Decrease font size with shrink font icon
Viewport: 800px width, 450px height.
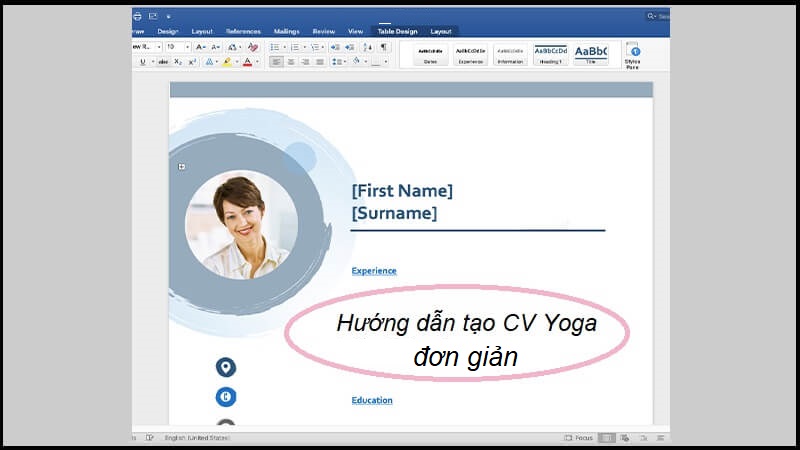[215, 47]
